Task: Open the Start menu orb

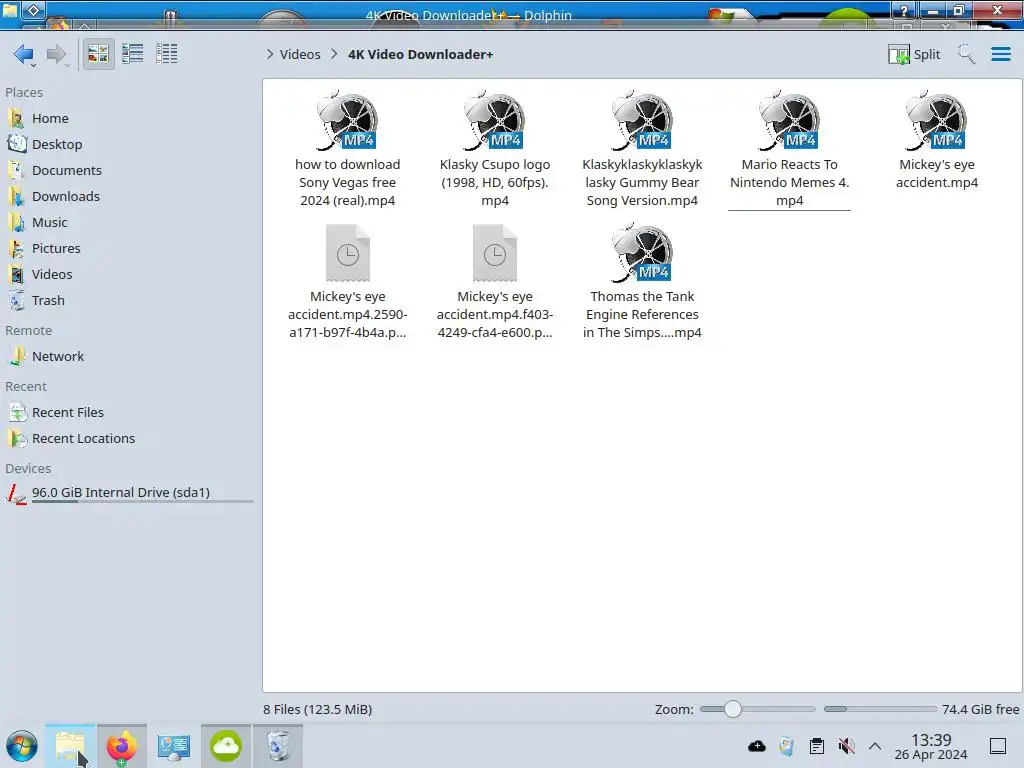Action: click(22, 746)
